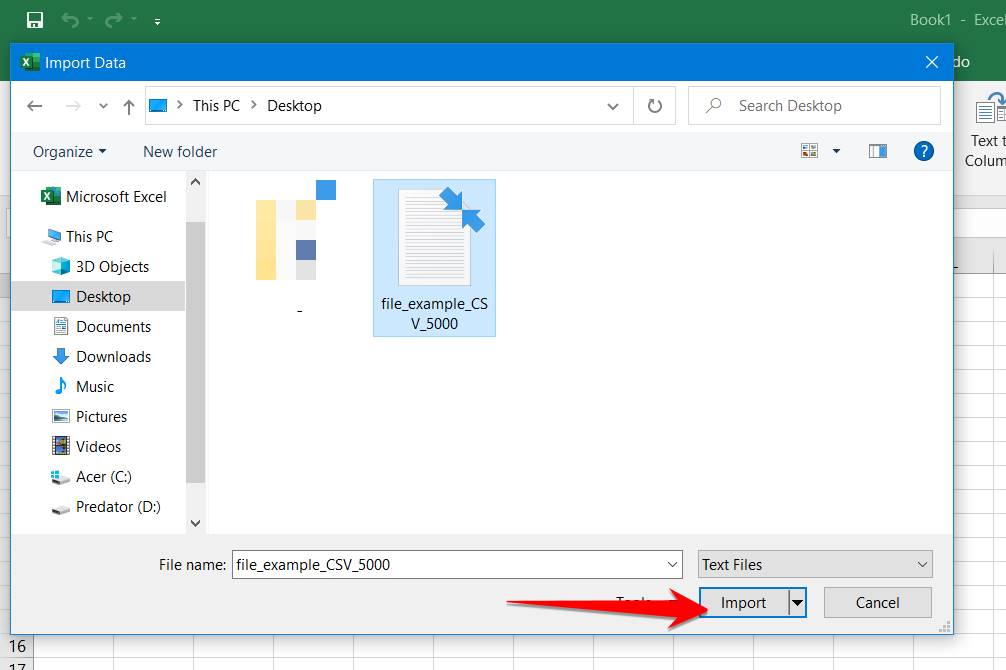Open the blue Help question mark
Image resolution: width=1006 pixels, height=670 pixels.
pos(923,151)
